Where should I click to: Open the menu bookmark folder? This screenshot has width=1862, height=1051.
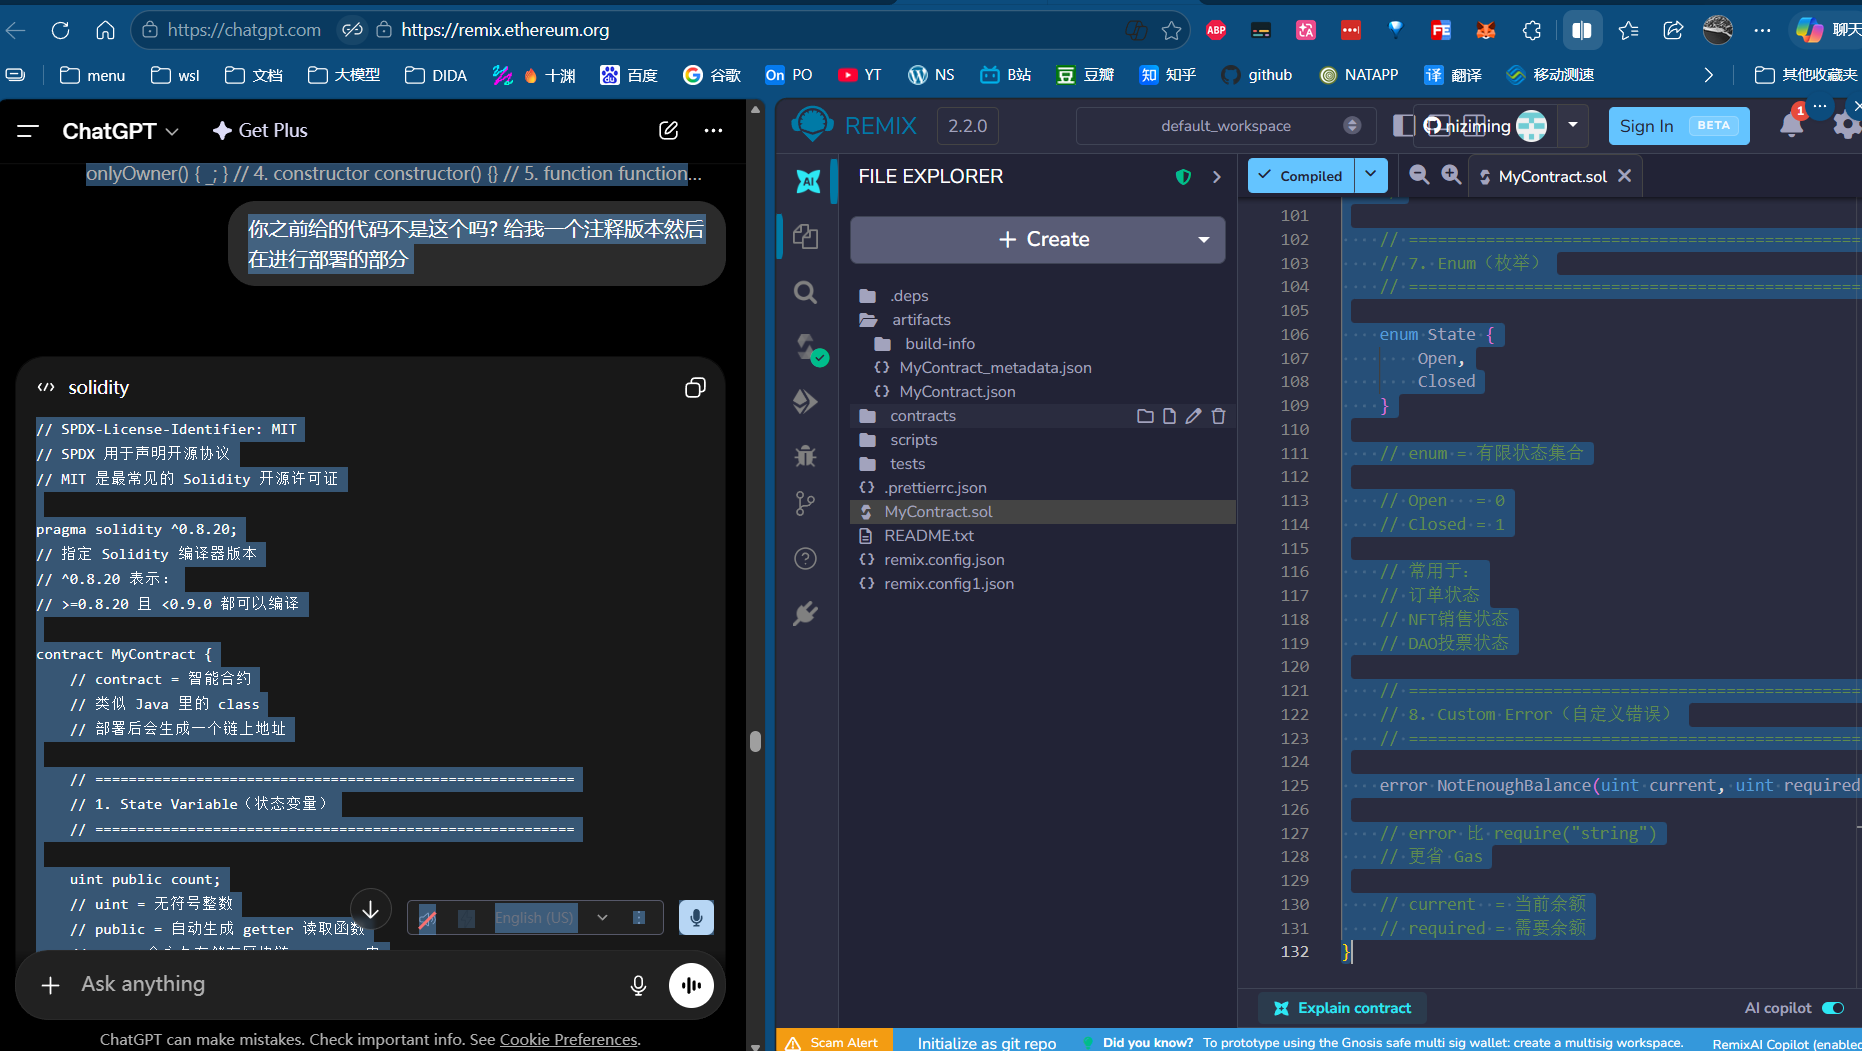tap(93, 75)
